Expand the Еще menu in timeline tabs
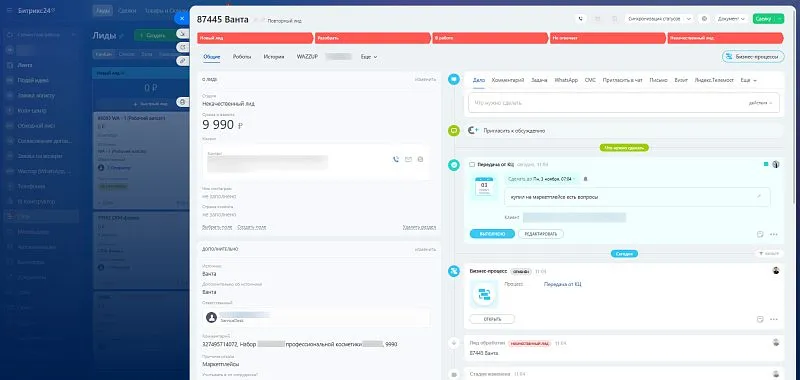 click(748, 81)
